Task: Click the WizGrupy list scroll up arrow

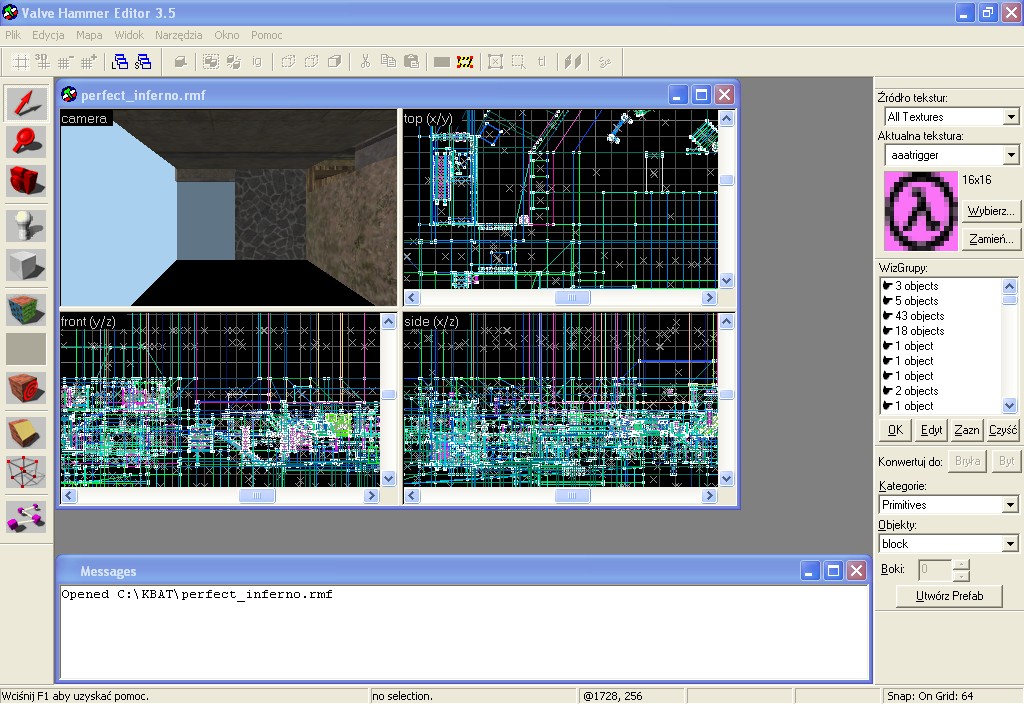Action: 1009,286
